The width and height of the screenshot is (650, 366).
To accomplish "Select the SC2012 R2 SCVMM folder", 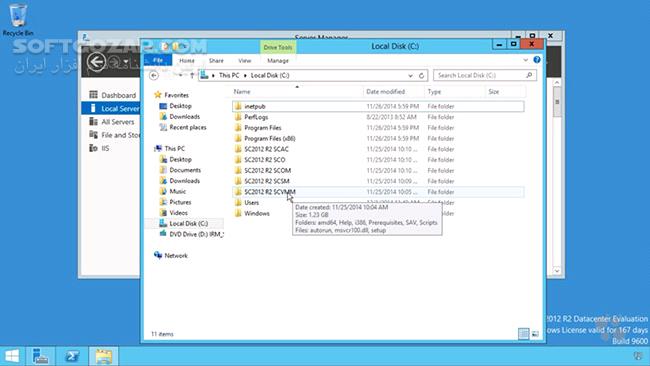I will tap(378, 192).
